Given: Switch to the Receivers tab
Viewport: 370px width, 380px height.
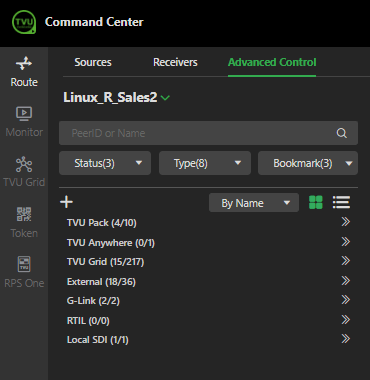Looking at the screenshot, I should 175,62.
